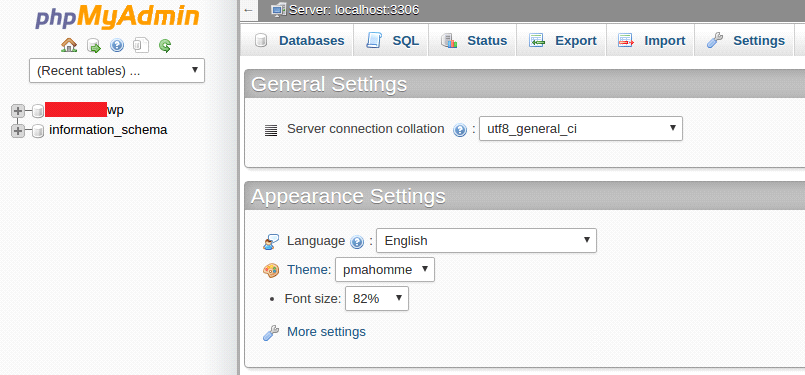
Task: Select the database ending in wp
Action: [x=85, y=109]
